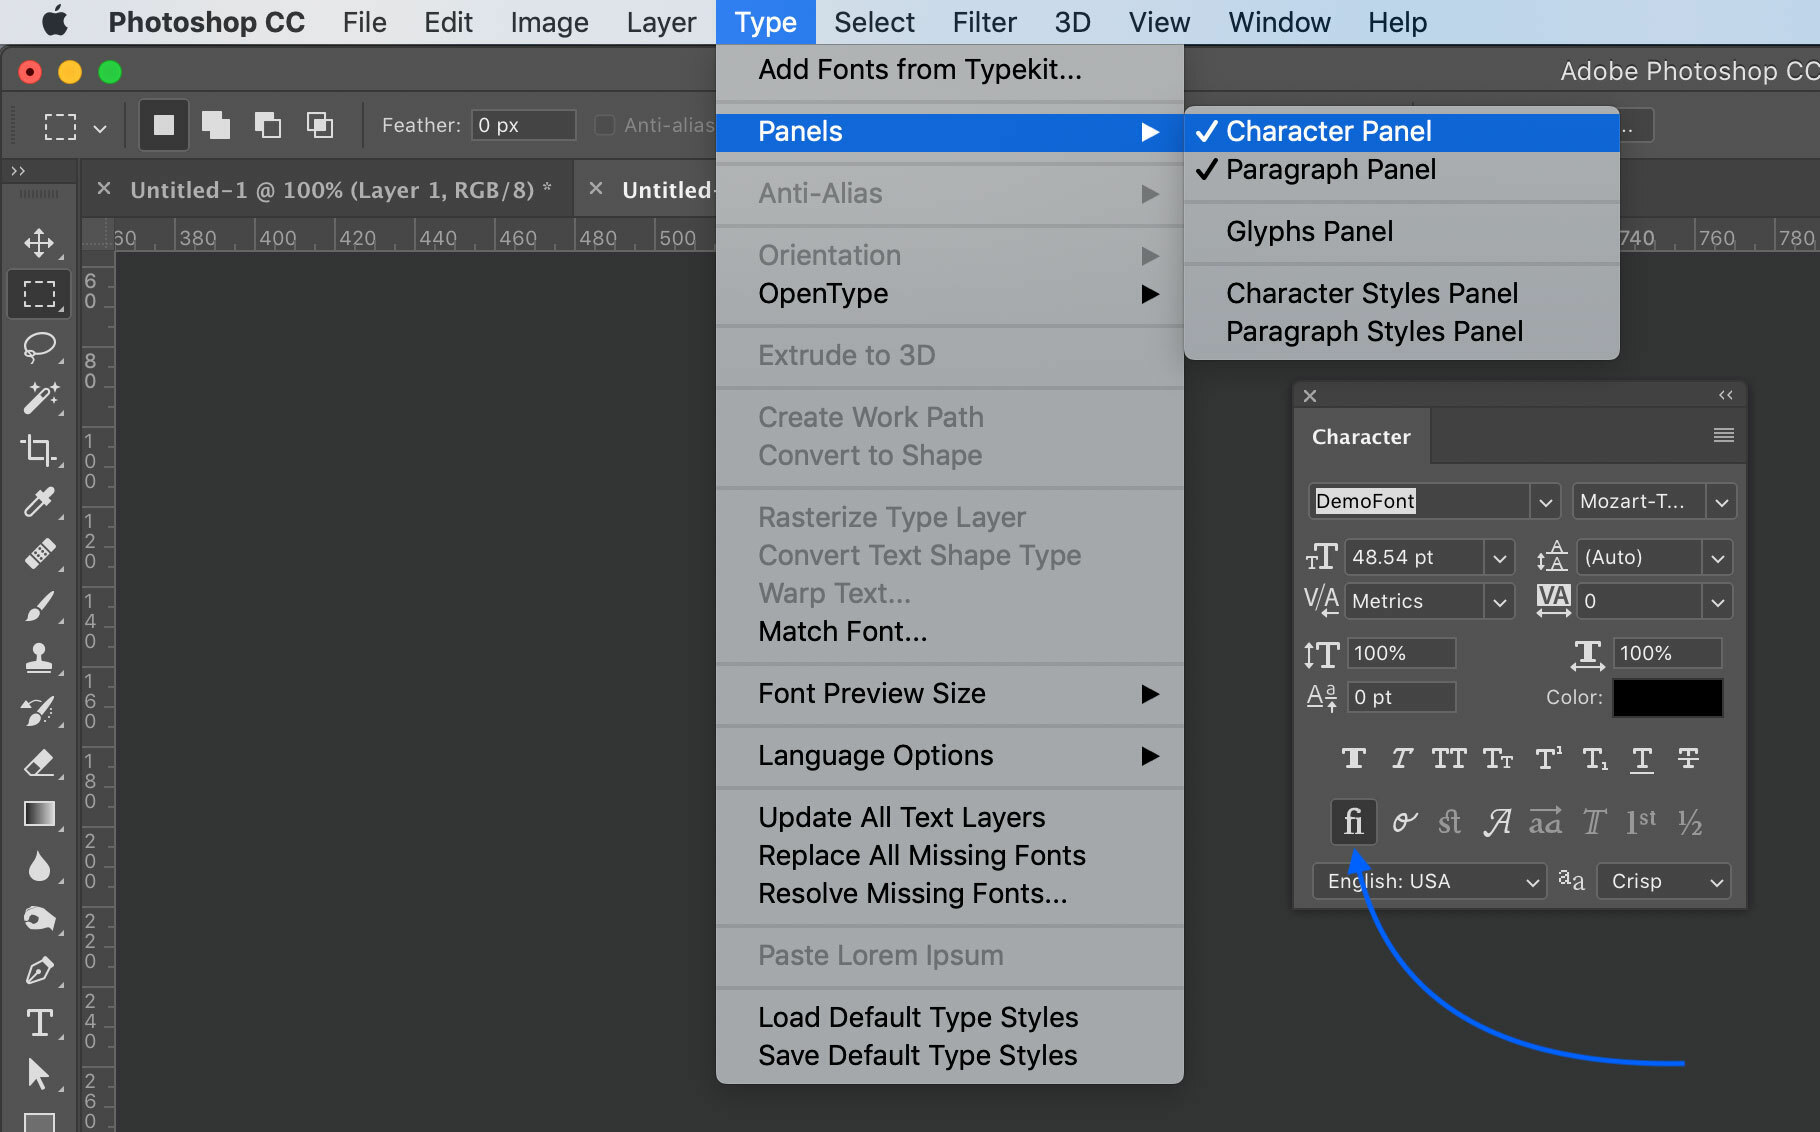
Task: Open the Filter menu
Action: point(984,22)
